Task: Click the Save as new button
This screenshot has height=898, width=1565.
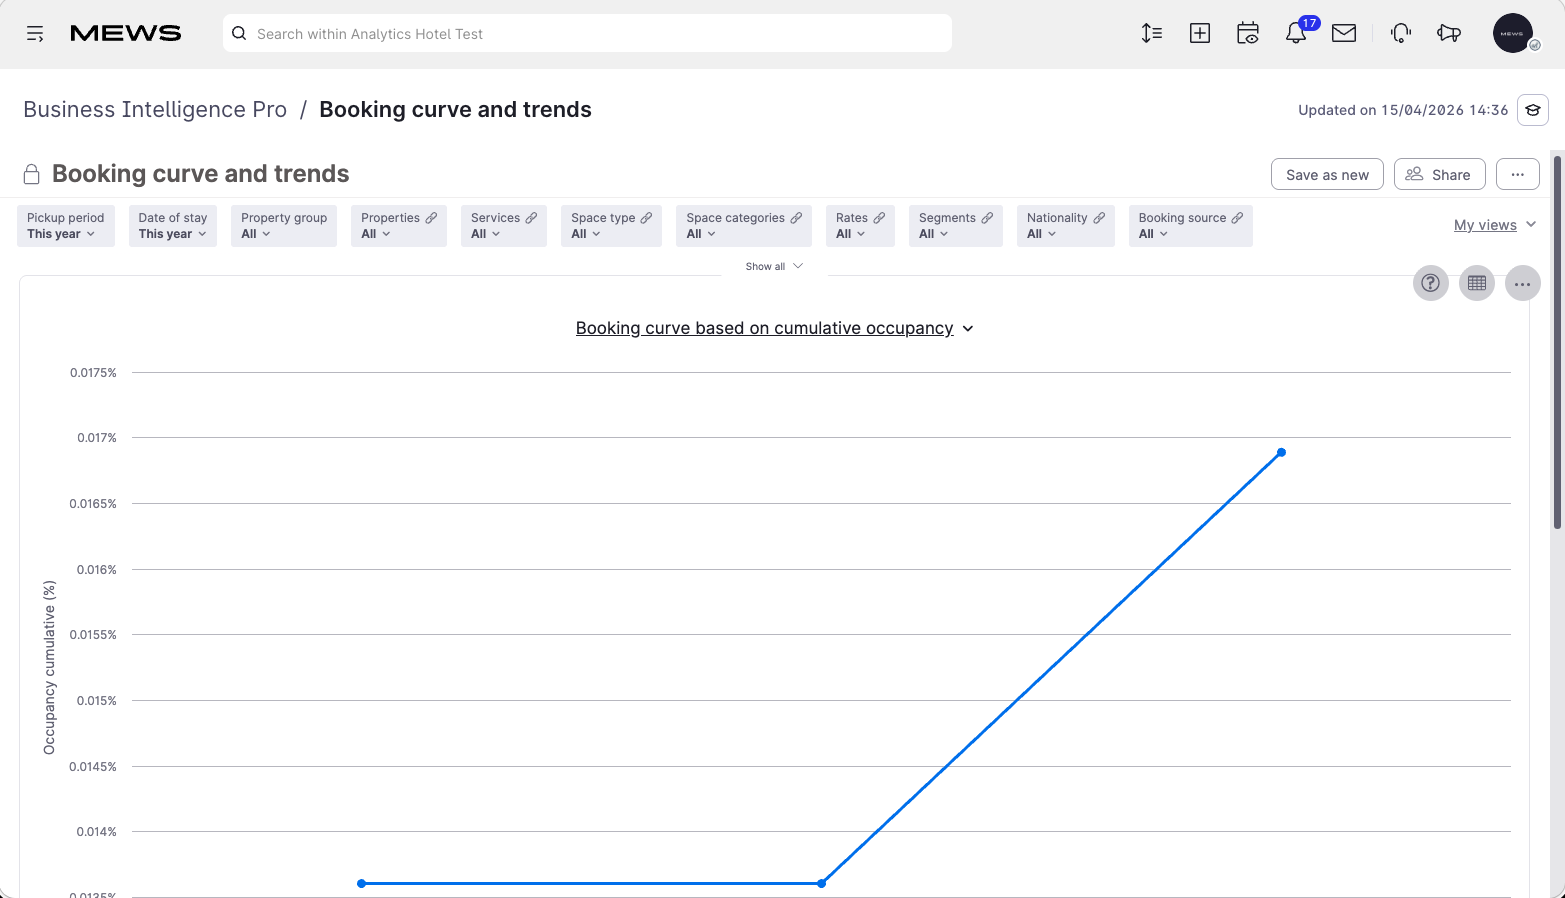Action: click(1327, 174)
